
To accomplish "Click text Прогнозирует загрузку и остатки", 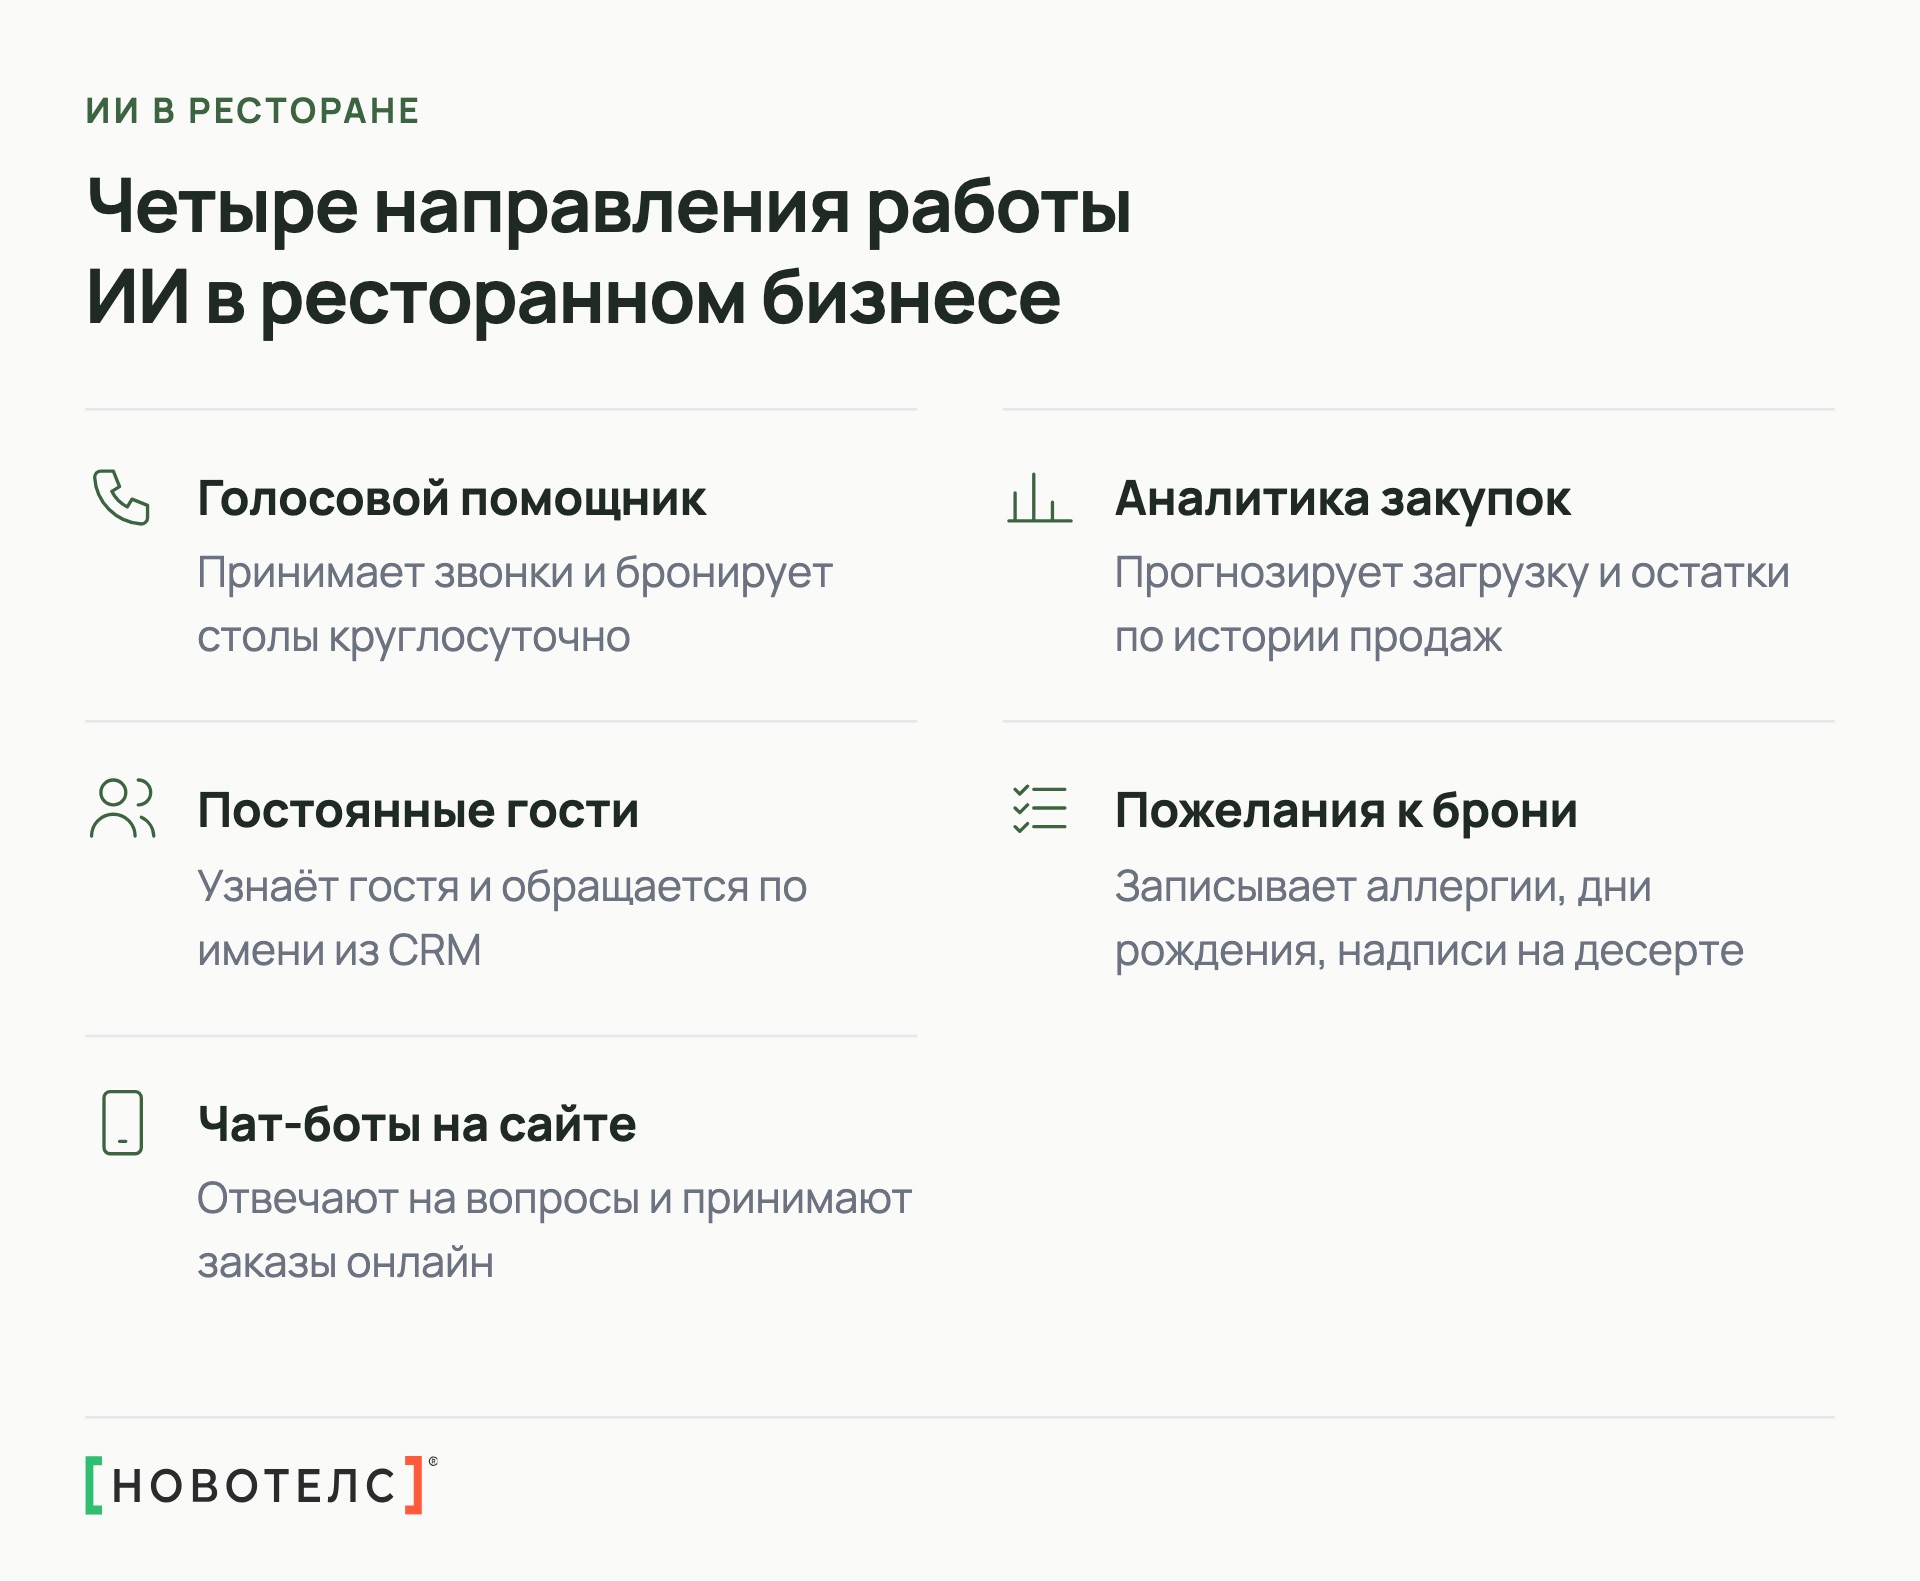I will coord(1452,574).
